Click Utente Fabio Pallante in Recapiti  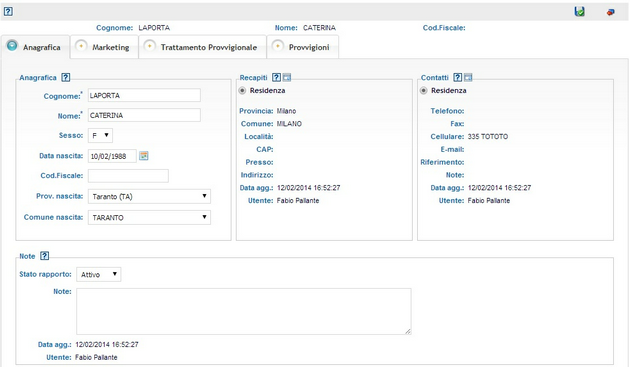pos(298,201)
